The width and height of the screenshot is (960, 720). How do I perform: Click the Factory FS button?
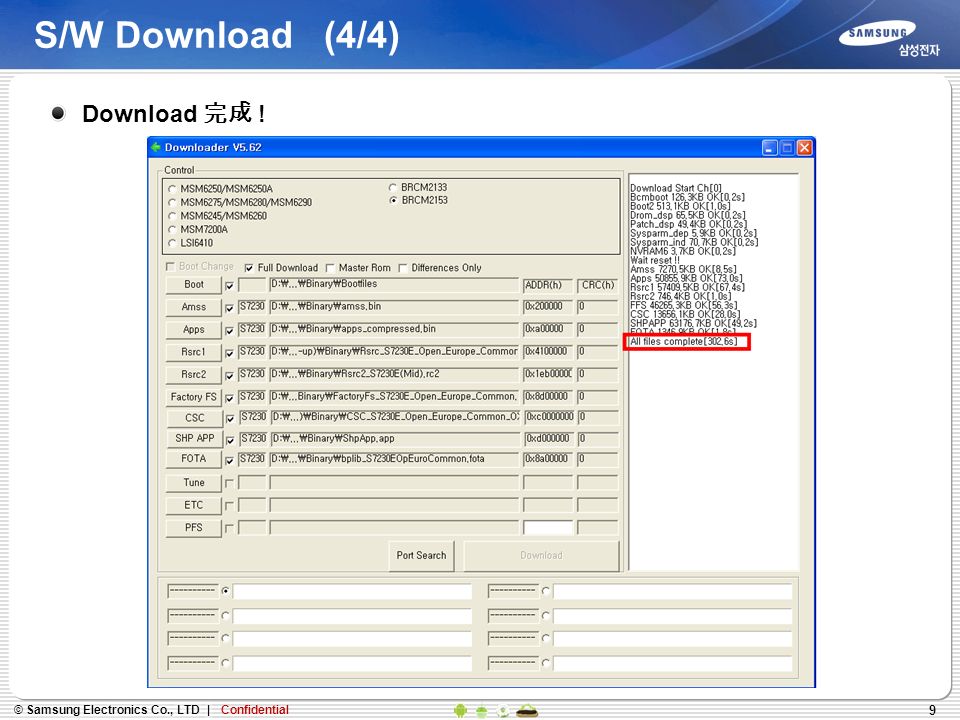[193, 397]
